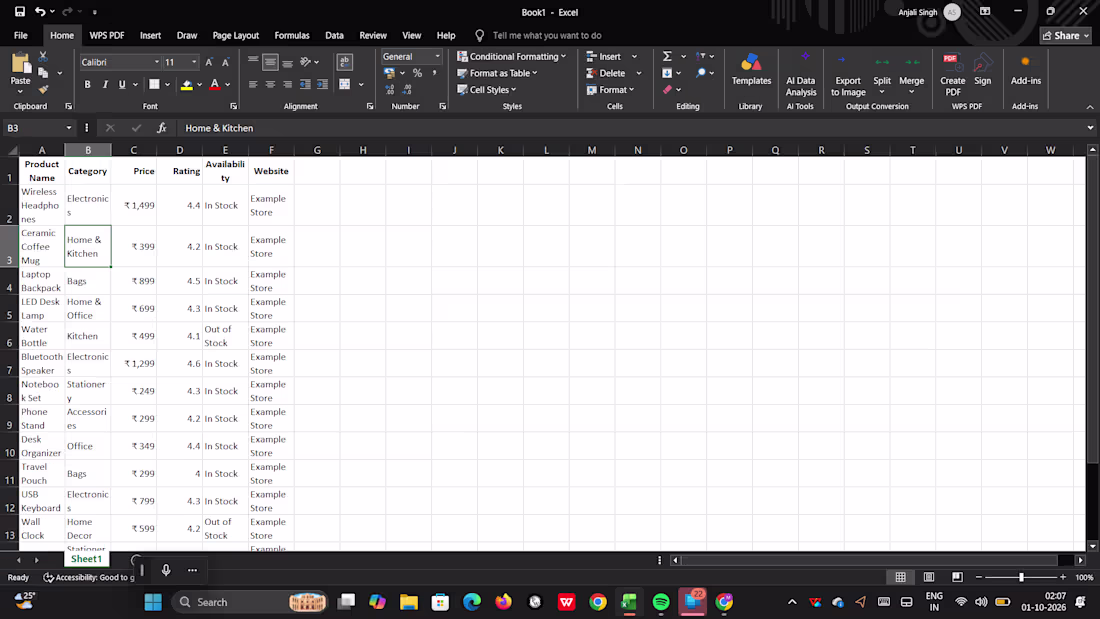Viewport: 1100px width, 619px height.
Task: Click the zoom slider handle
Action: [1021, 577]
